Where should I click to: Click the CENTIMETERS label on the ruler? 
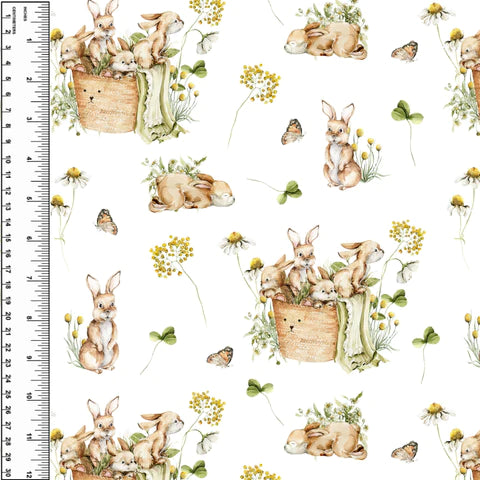click(x=14, y=20)
